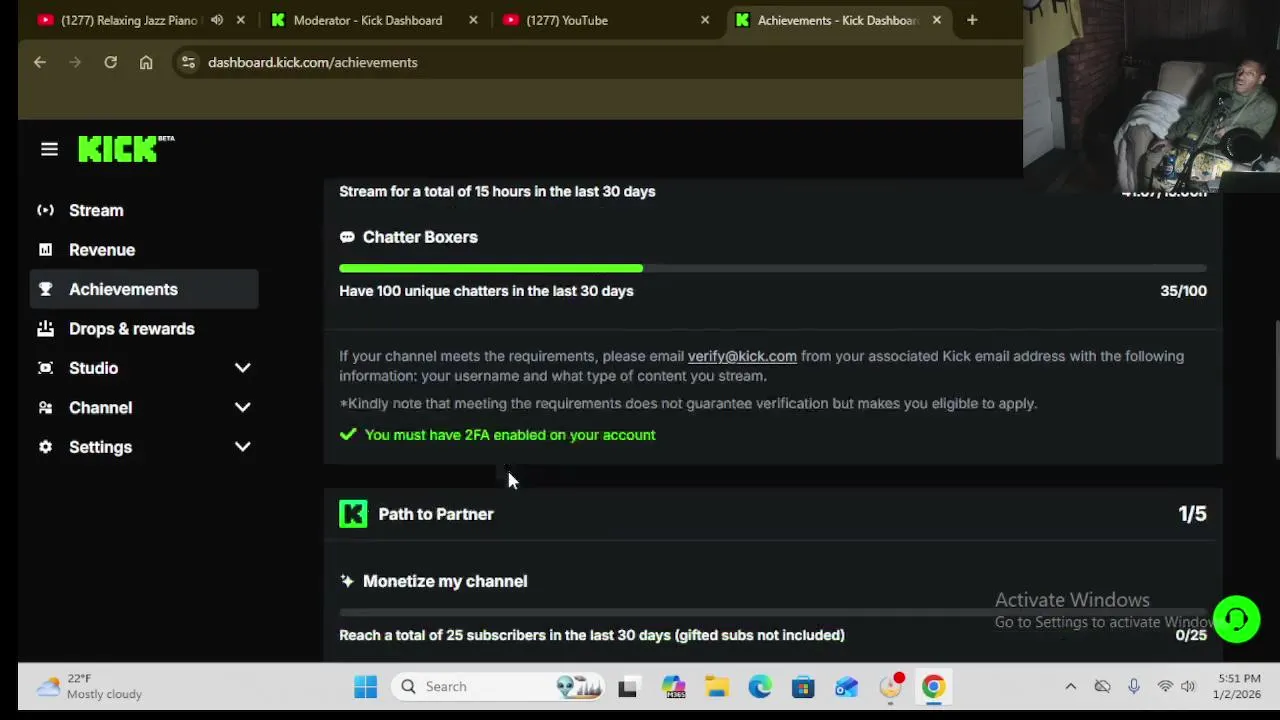Click the verify@kick.com email link
This screenshot has height=720, width=1280.
pos(742,356)
